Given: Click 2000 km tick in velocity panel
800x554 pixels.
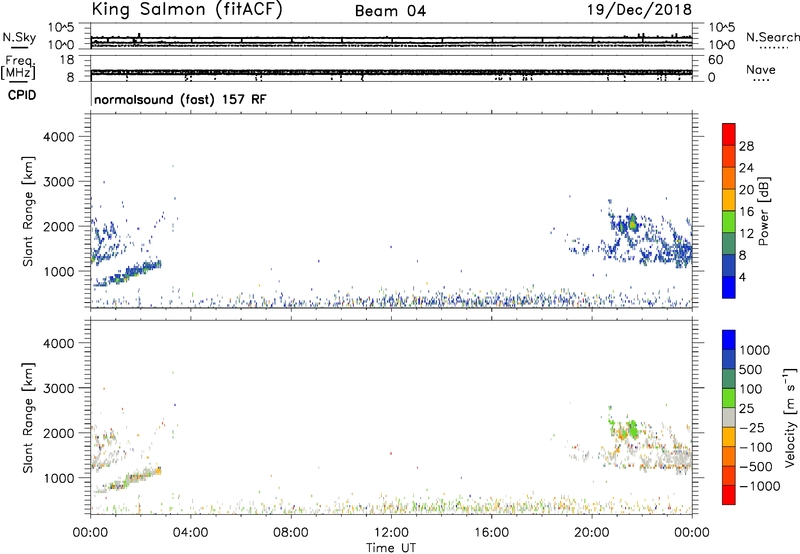Looking at the screenshot, I should pos(59,433).
